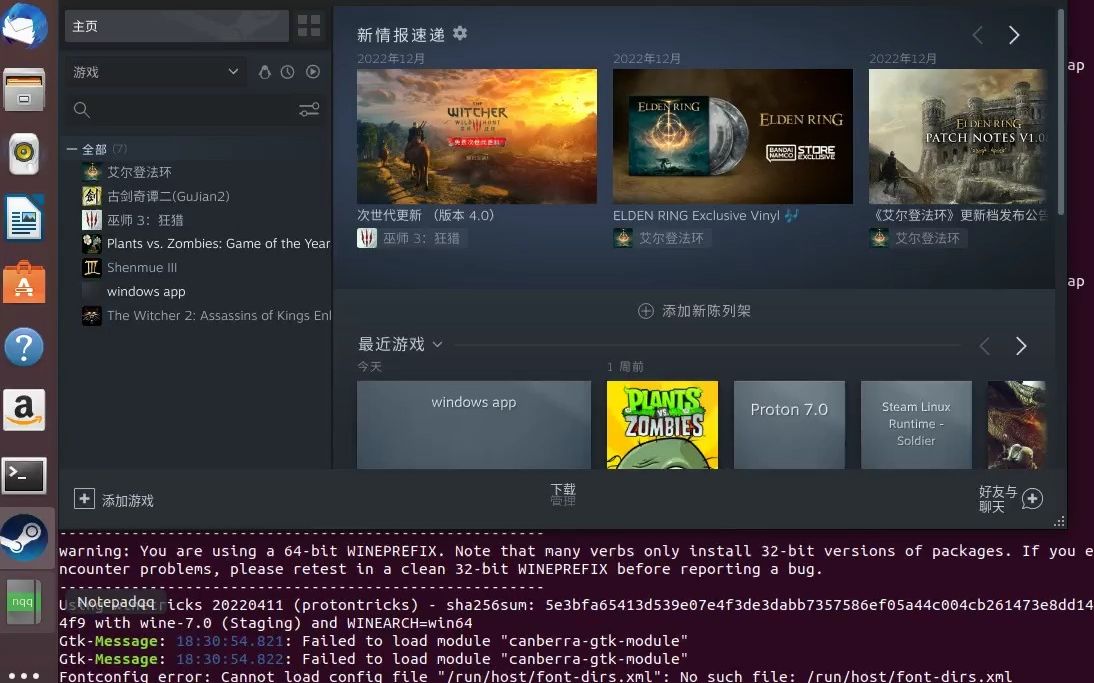The height and width of the screenshot is (683, 1094).
Task: Open advanced filter options beside search box
Action: click(x=309, y=110)
